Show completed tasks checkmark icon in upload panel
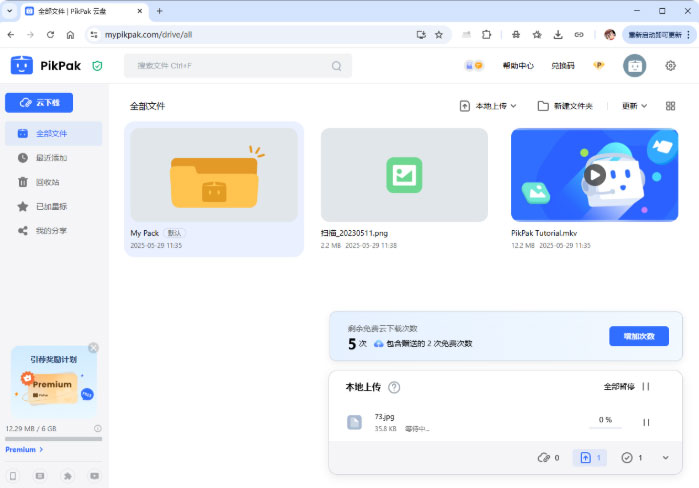Image resolution: width=699 pixels, height=488 pixels. pyautogui.click(x=632, y=457)
